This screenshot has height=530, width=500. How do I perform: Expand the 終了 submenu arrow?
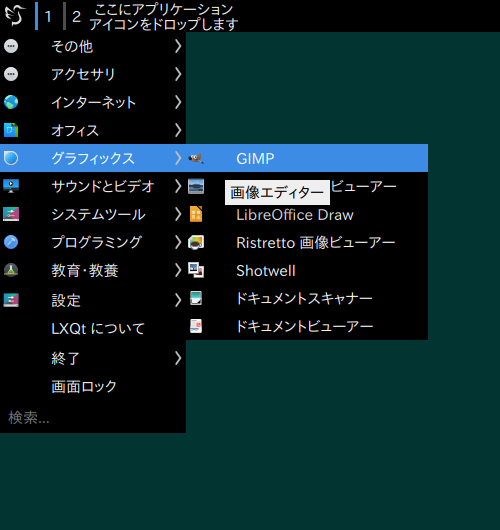pyautogui.click(x=178, y=358)
